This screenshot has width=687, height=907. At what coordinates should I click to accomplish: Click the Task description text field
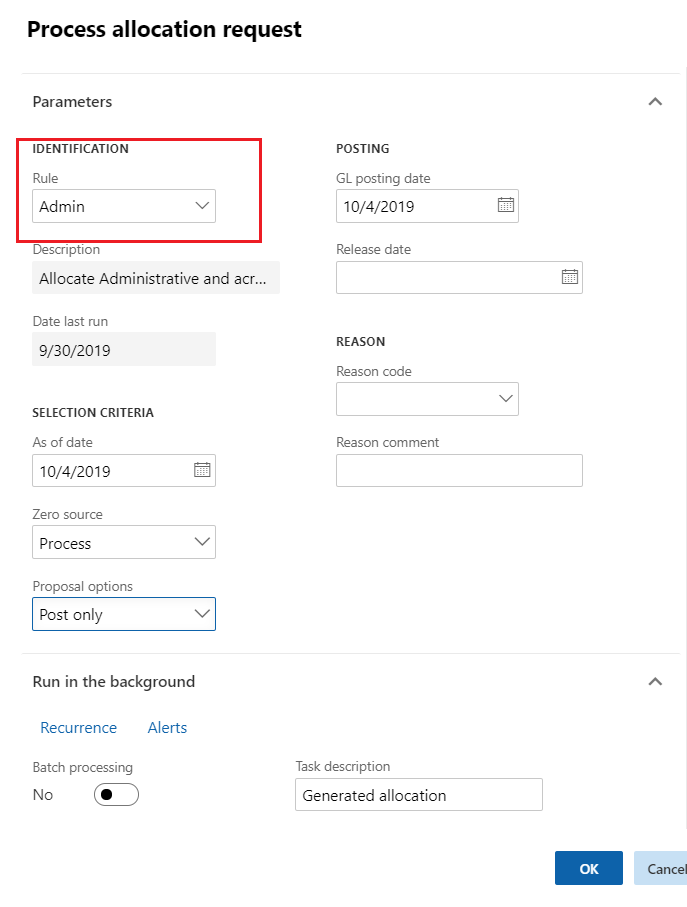[x=418, y=795]
